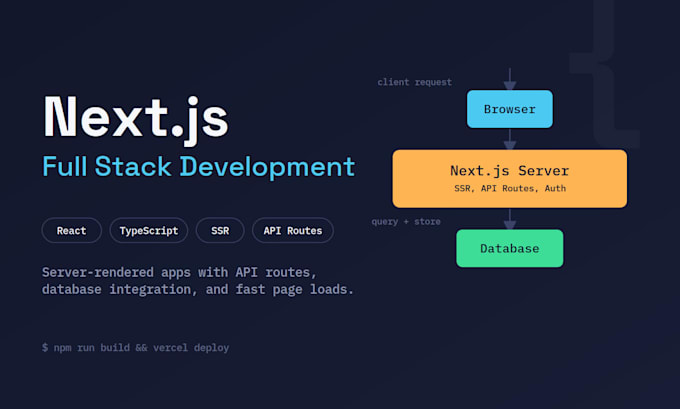This screenshot has height=409, width=680.
Task: Select the API Routes tag pill
Action: pyautogui.click(x=293, y=230)
